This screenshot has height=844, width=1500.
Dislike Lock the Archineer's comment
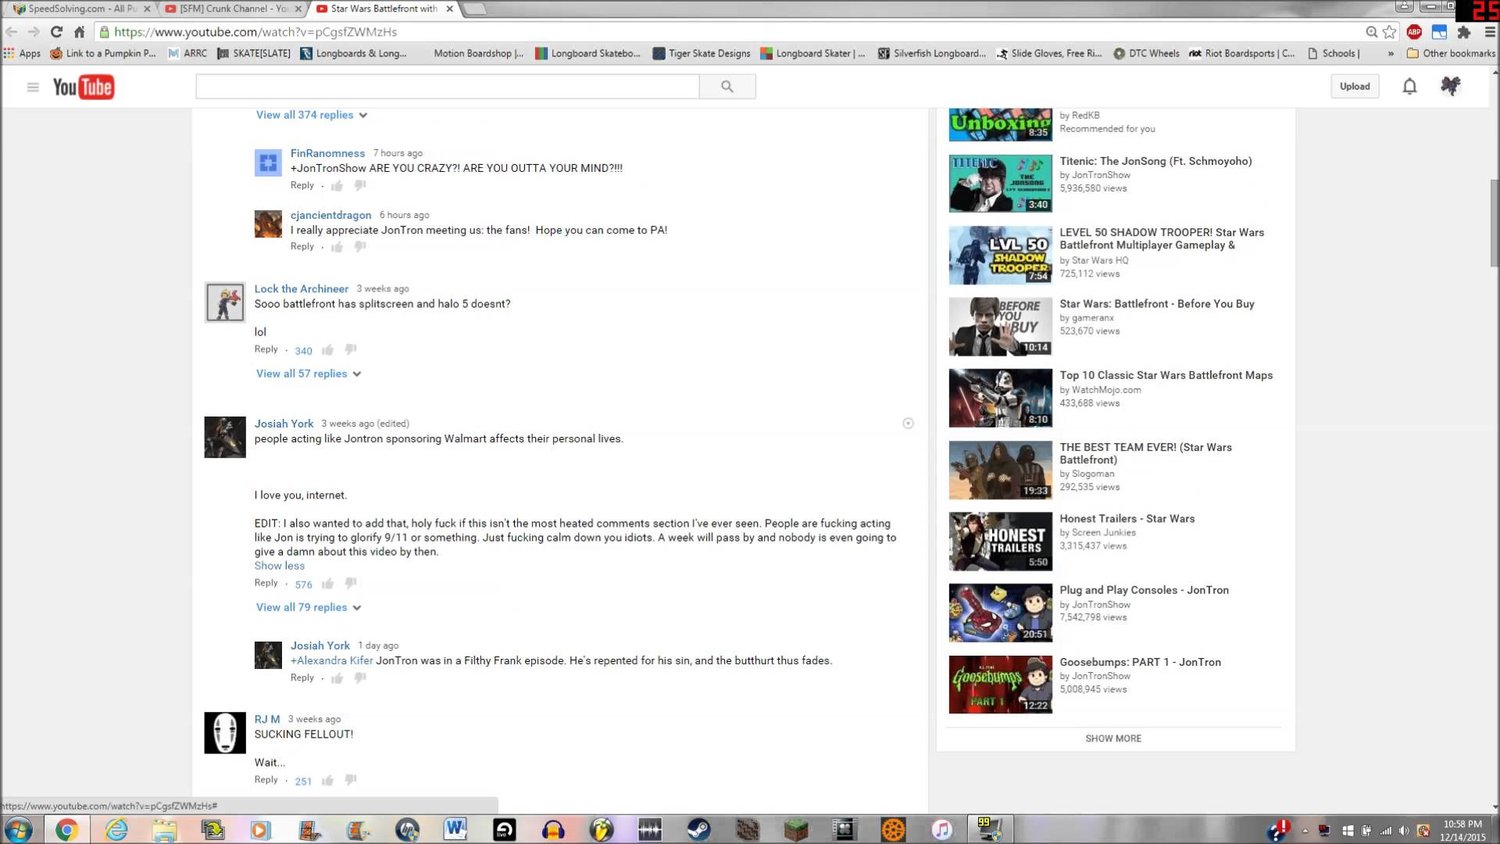click(x=351, y=350)
